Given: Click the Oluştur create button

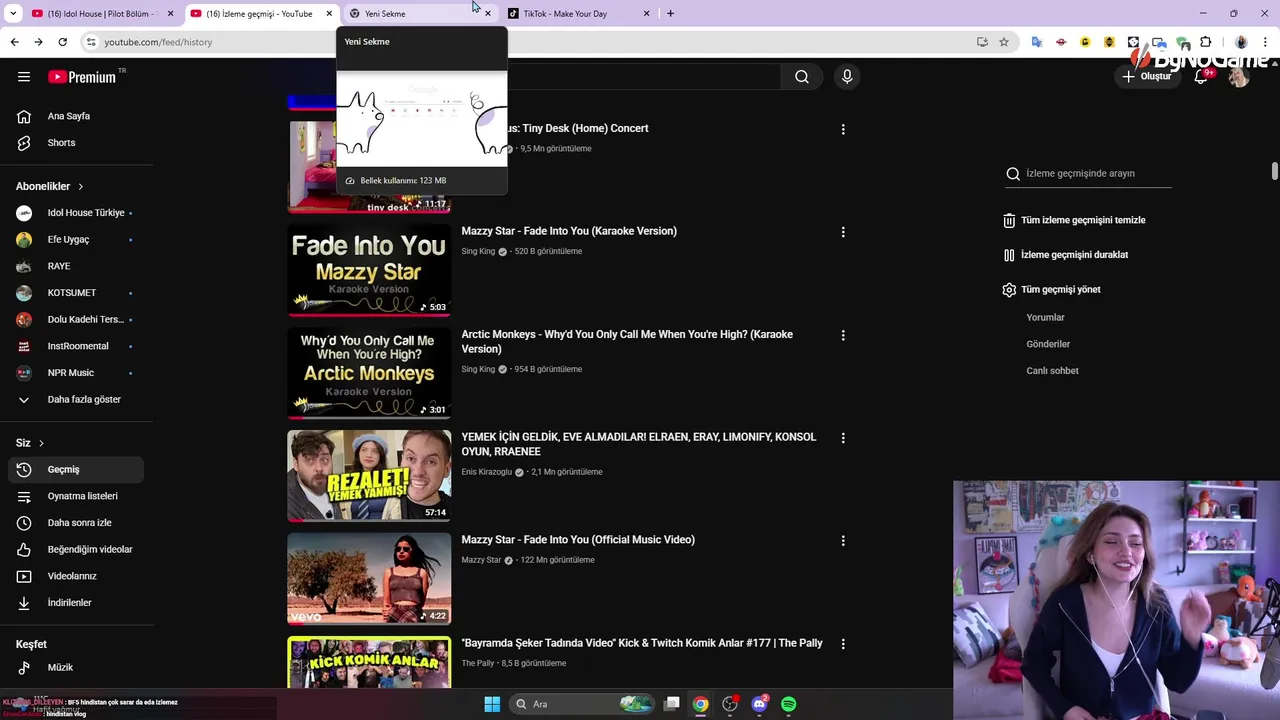Looking at the screenshot, I should pos(1146,77).
